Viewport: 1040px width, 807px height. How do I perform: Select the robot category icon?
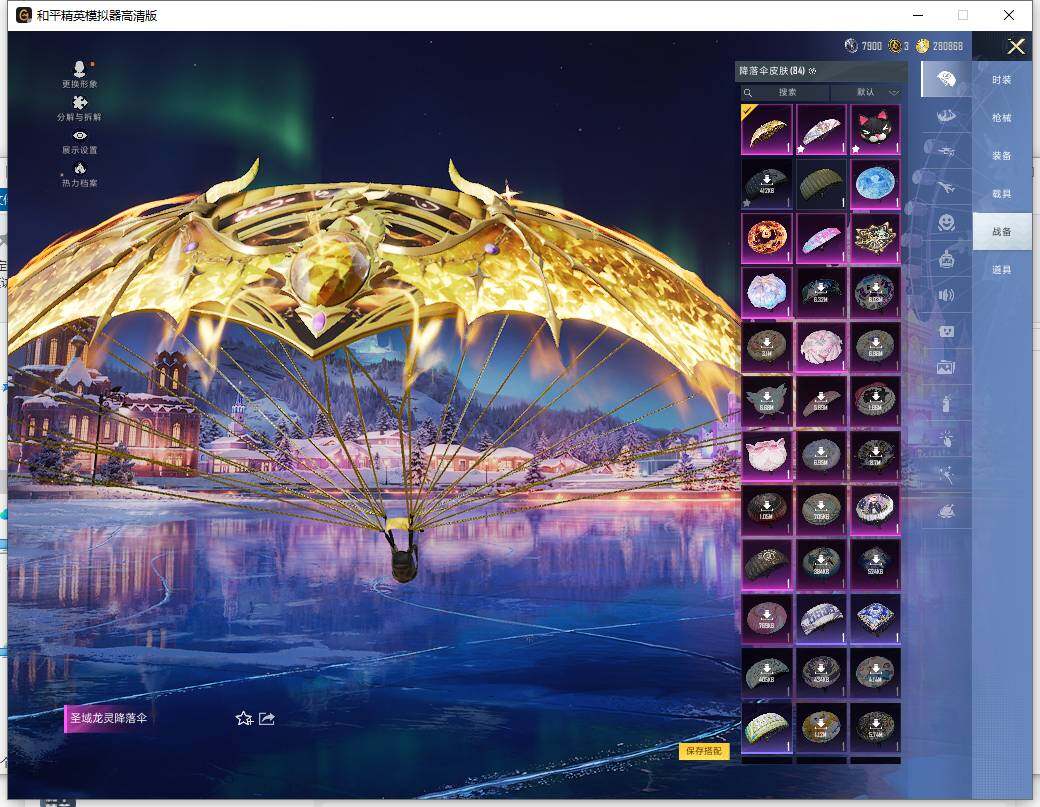click(x=946, y=259)
